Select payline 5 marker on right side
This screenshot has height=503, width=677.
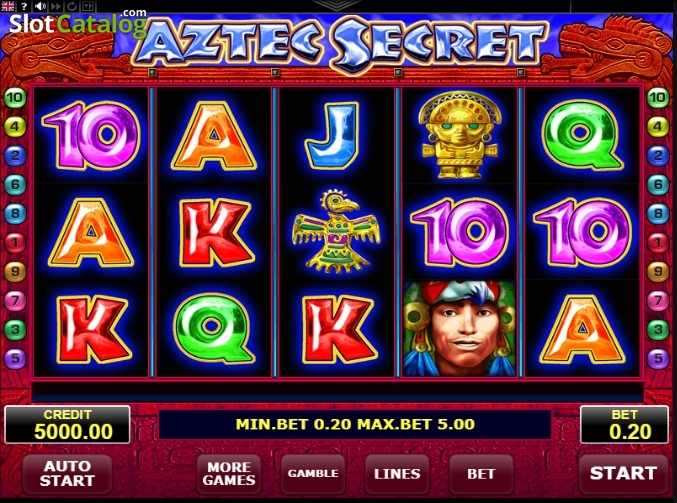658,358
